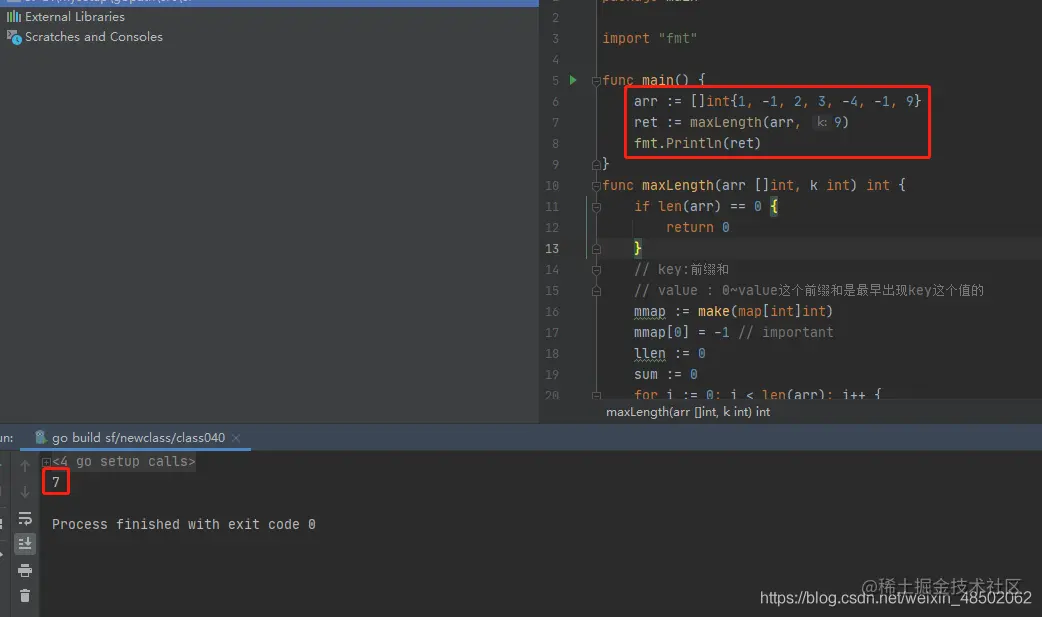This screenshot has width=1042, height=617.
Task: Click fold end marker on line 9
Action: (596, 164)
